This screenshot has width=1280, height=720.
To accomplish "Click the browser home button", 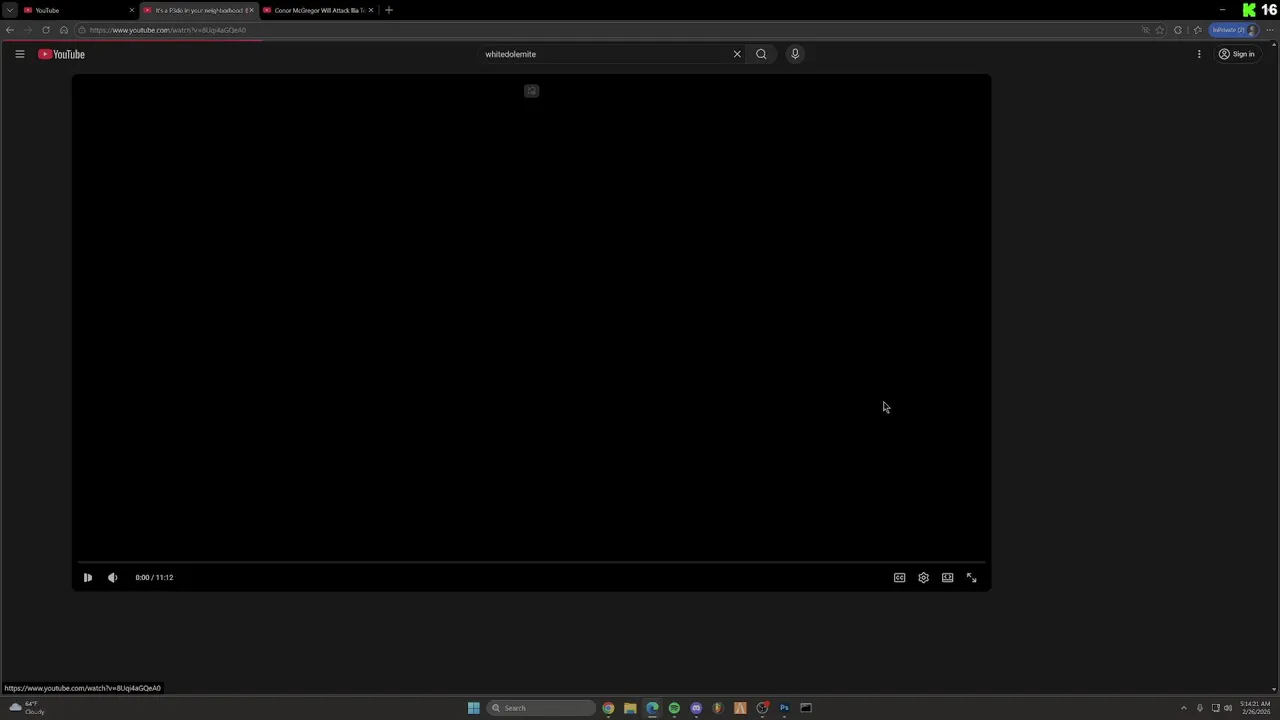I will coord(64,30).
